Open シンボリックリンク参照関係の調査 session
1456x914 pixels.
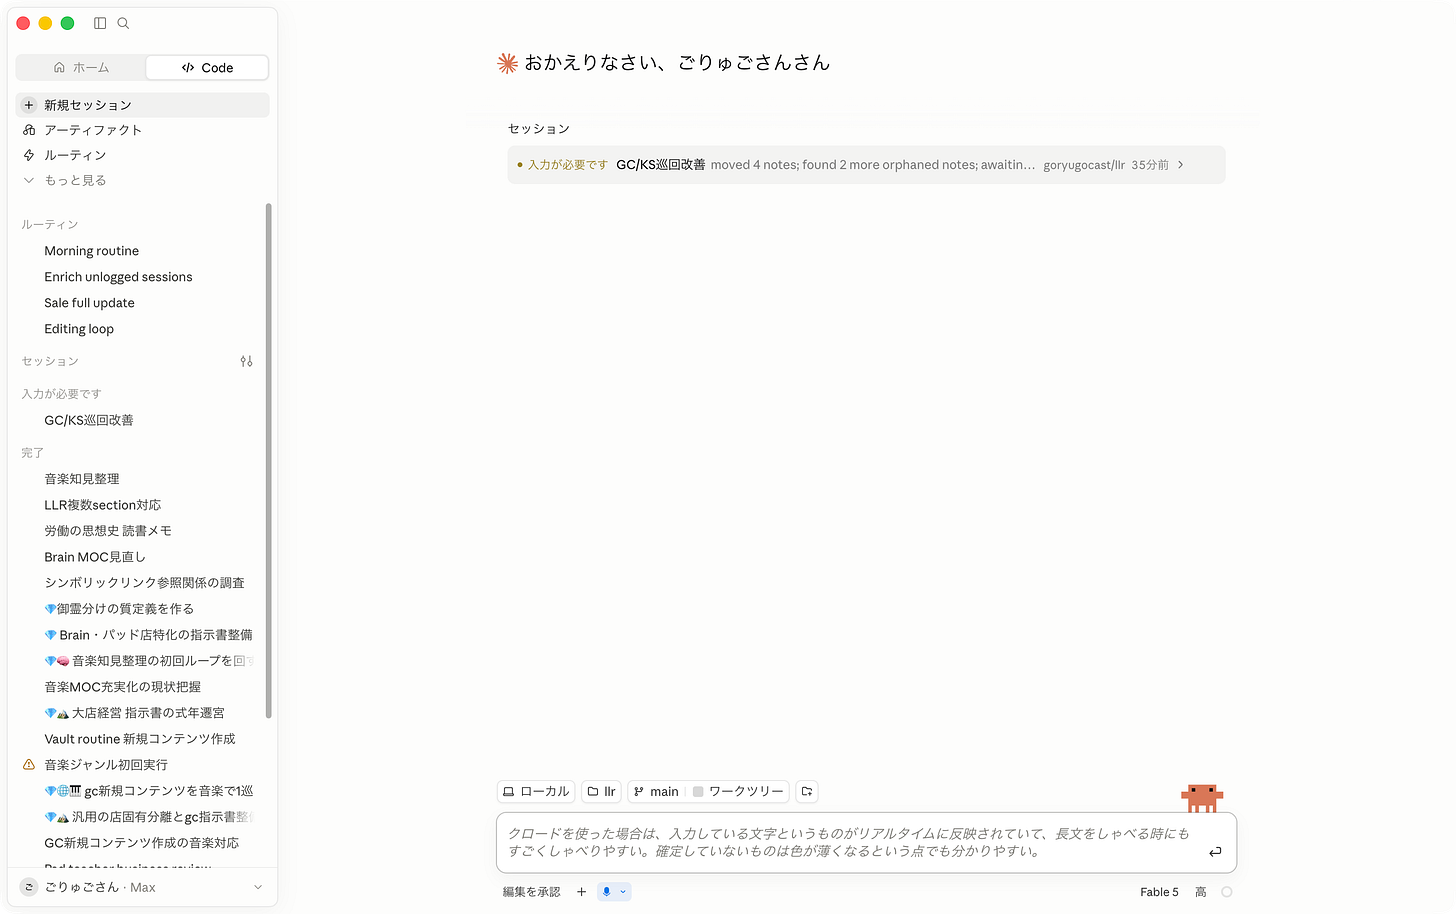pos(142,583)
